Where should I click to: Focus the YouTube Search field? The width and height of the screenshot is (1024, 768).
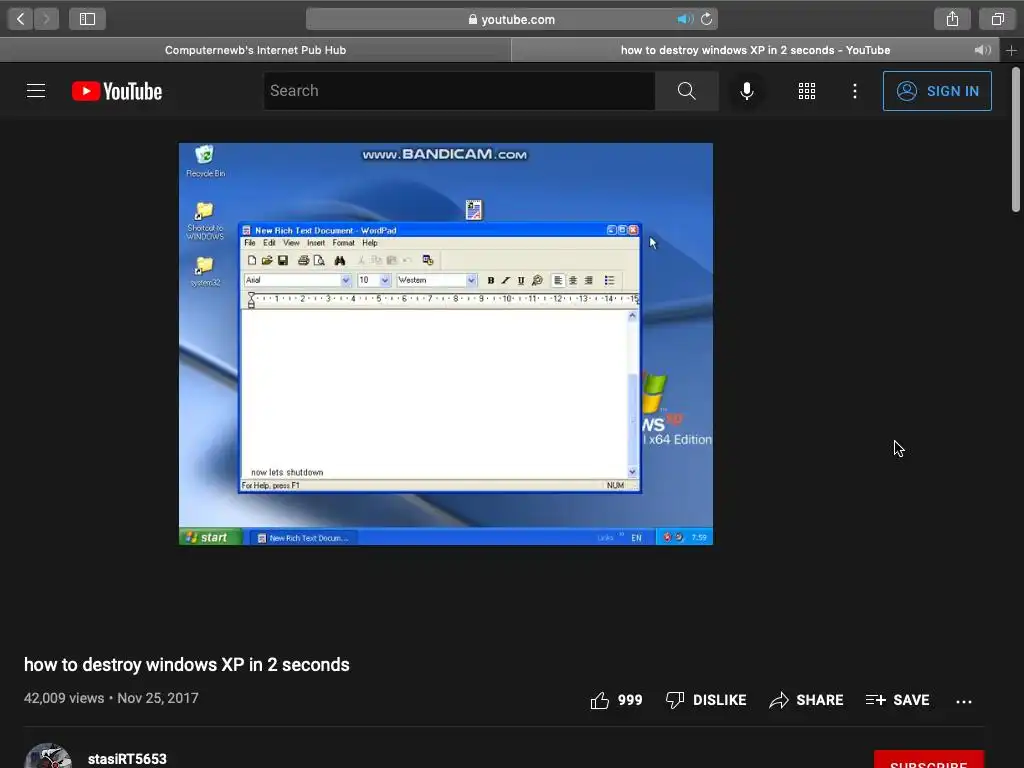(459, 91)
